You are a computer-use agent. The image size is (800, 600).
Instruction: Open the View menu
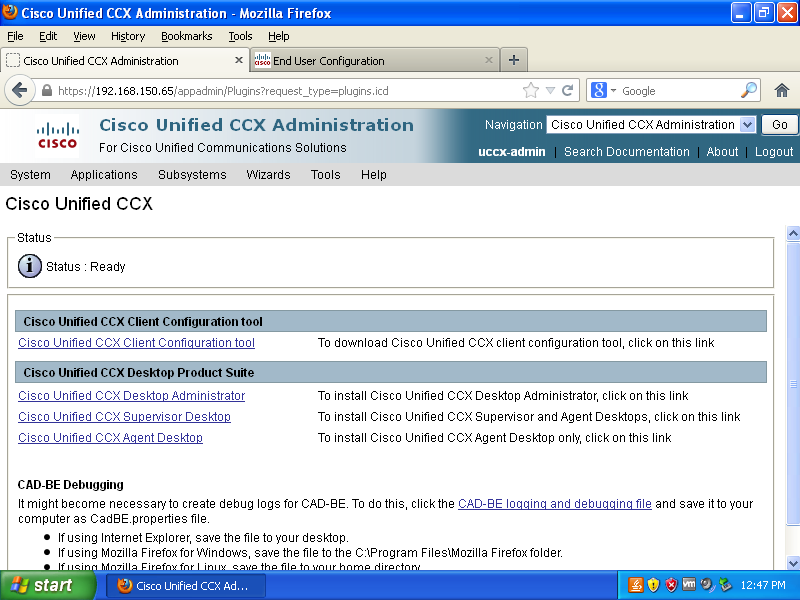coord(84,36)
